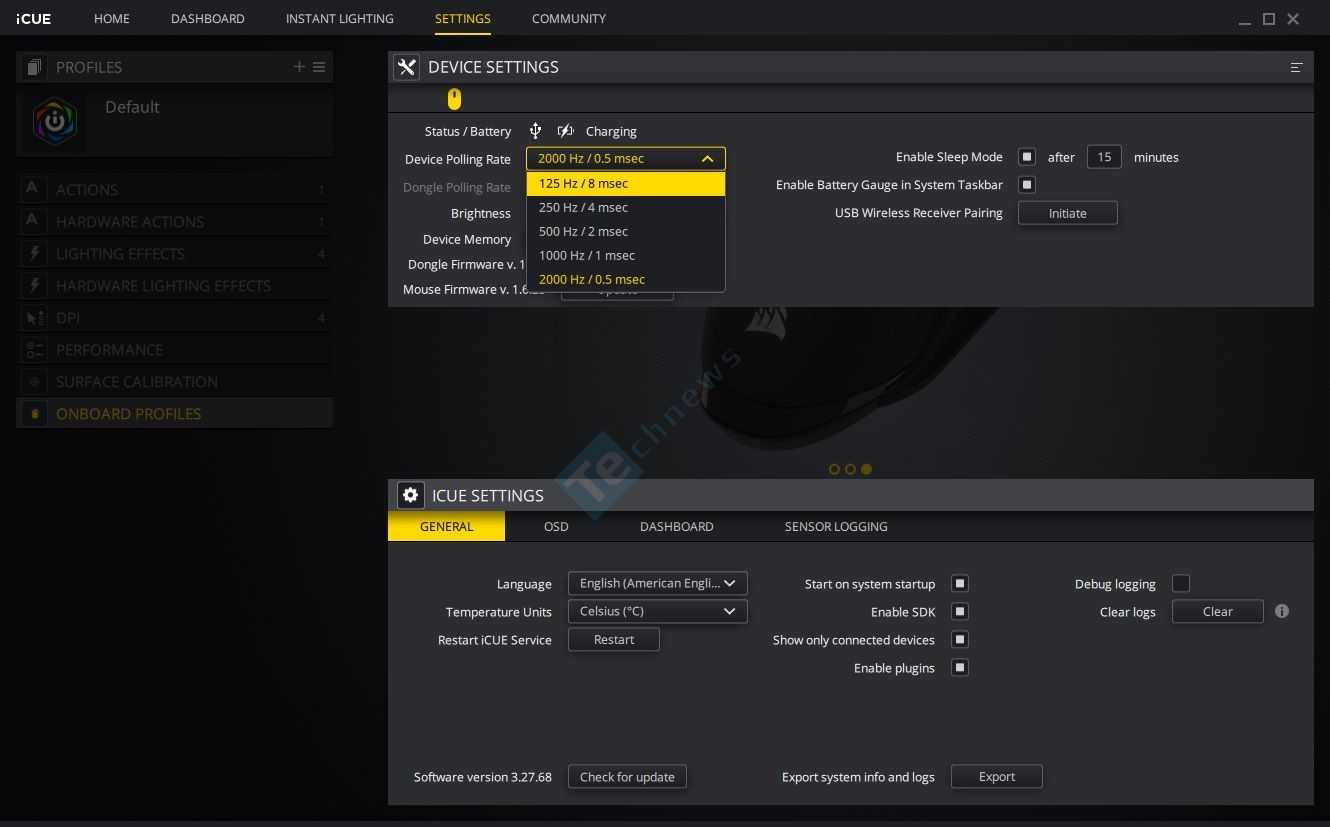
Task: Click the Clear logs button
Action: [x=1217, y=611]
